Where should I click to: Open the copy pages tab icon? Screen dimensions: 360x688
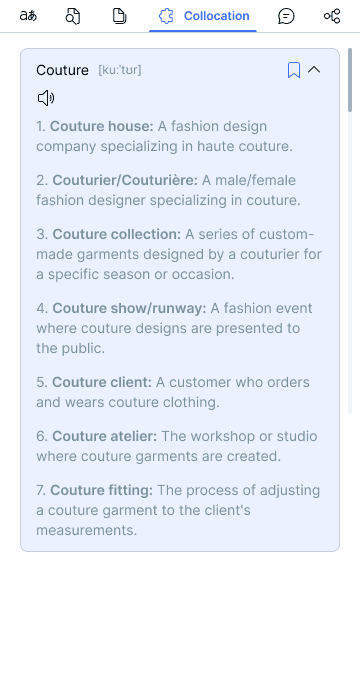[x=119, y=16]
